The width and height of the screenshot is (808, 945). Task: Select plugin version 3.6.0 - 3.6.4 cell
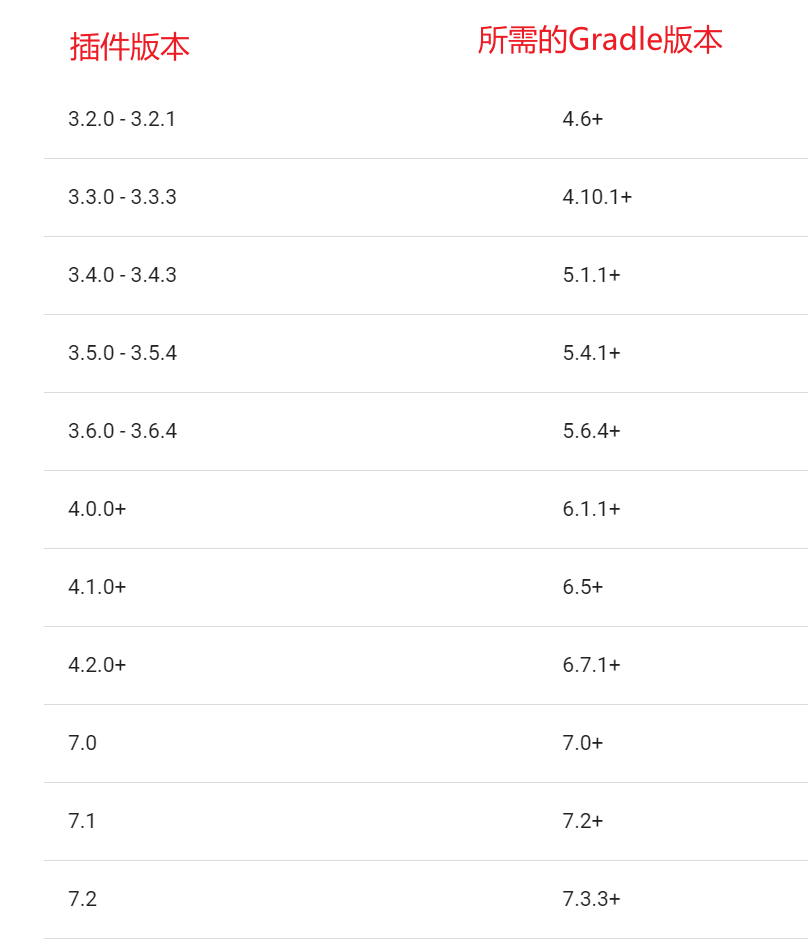[x=122, y=431]
